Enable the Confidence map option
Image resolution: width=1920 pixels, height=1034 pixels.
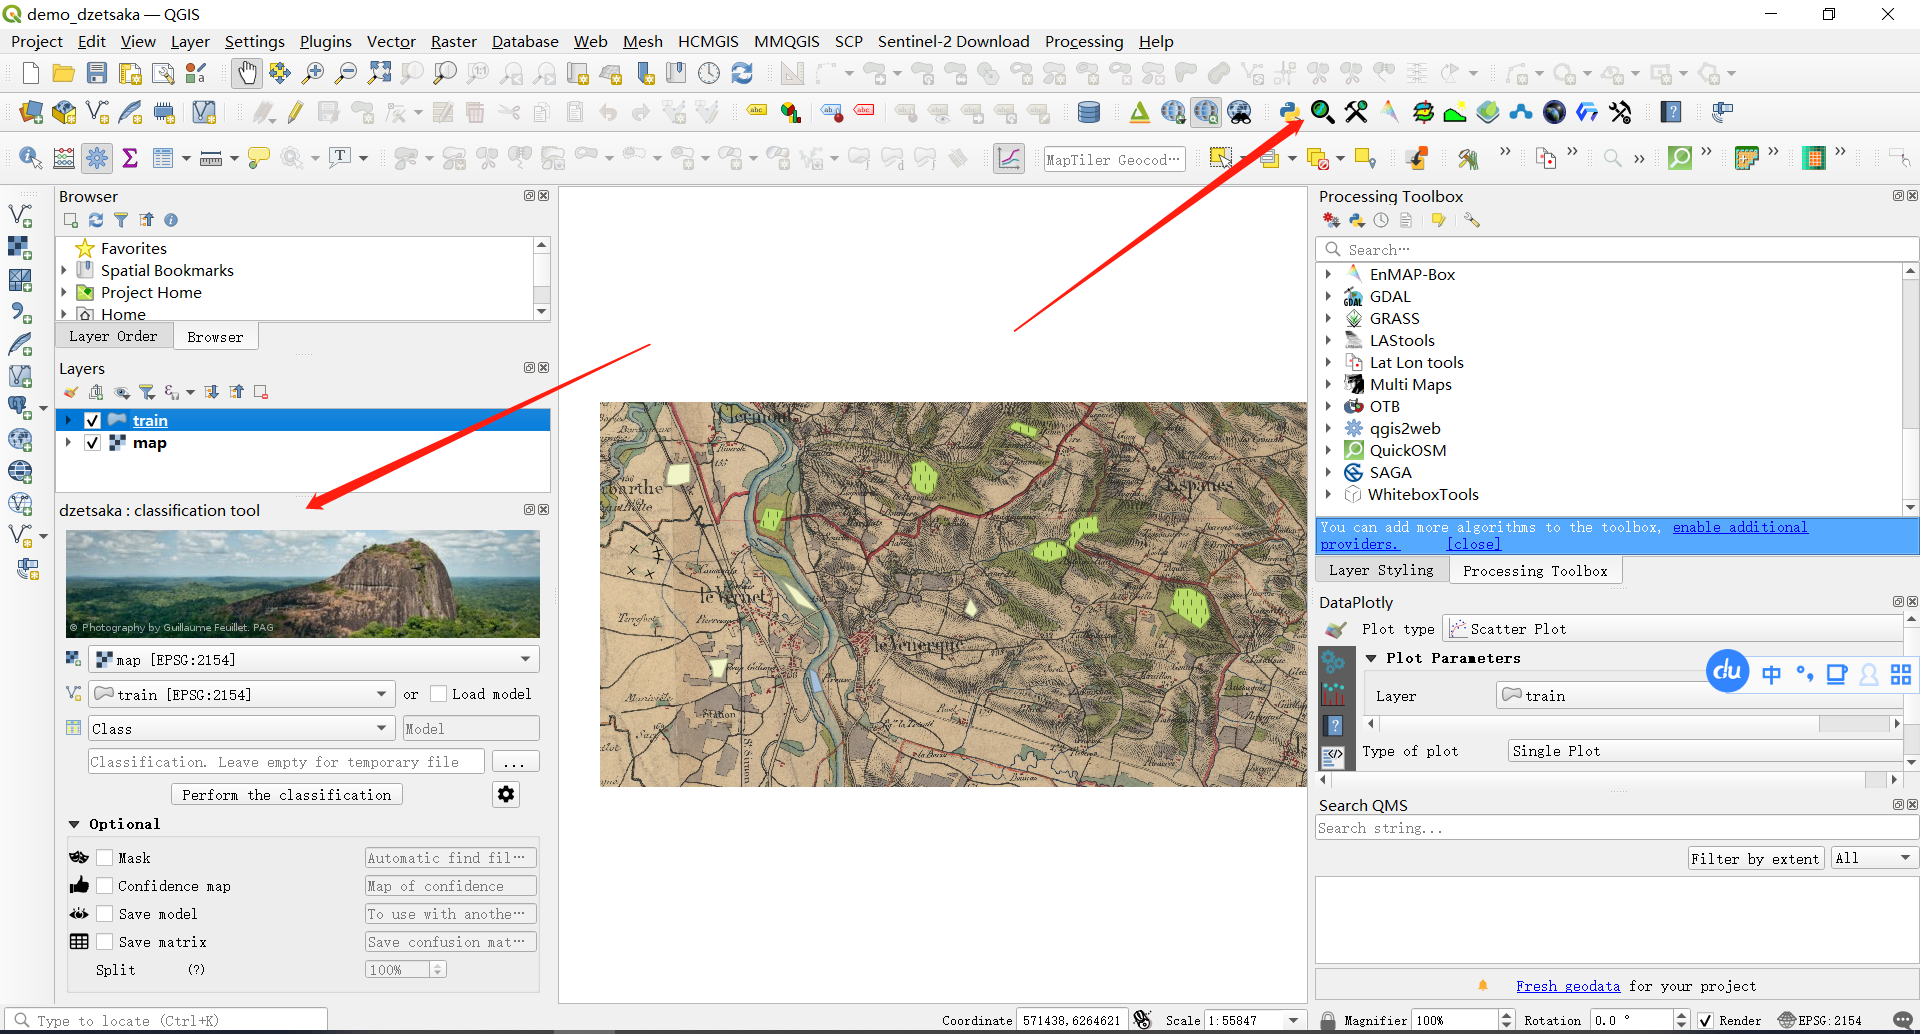(104, 885)
